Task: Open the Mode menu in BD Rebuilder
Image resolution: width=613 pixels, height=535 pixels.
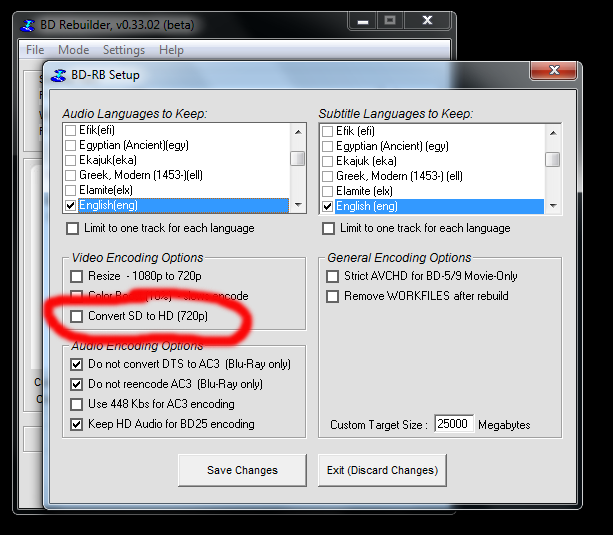Action: (73, 50)
